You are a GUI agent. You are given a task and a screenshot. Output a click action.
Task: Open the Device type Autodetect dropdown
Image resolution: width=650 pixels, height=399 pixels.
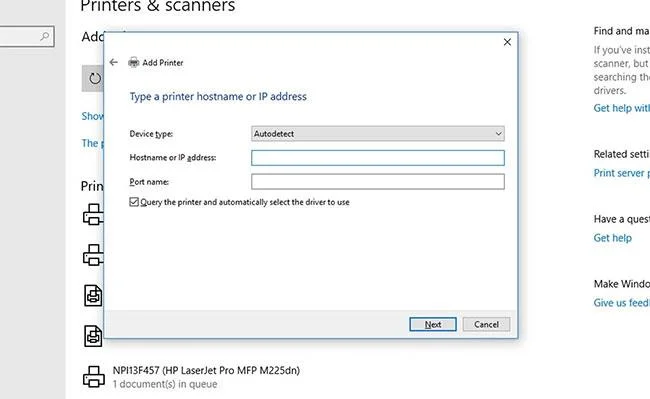[378, 134]
